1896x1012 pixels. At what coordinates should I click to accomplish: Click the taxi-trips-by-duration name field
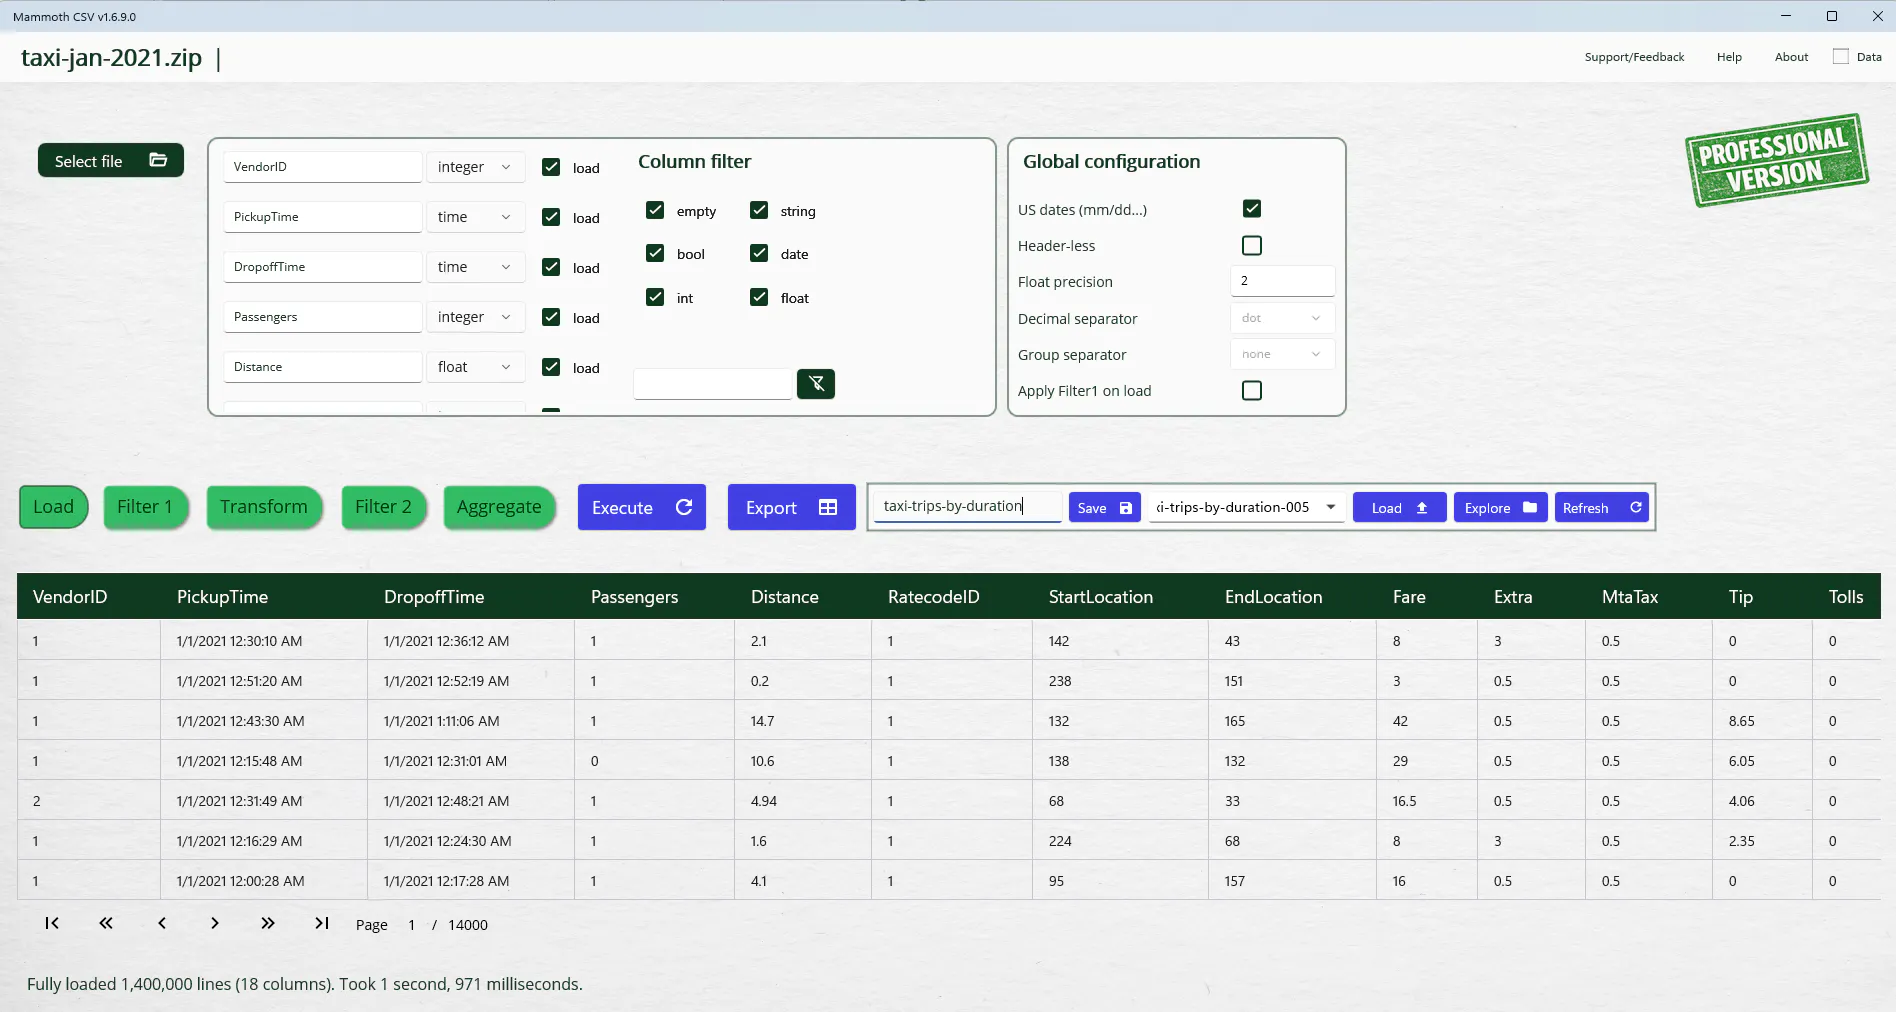(x=967, y=506)
